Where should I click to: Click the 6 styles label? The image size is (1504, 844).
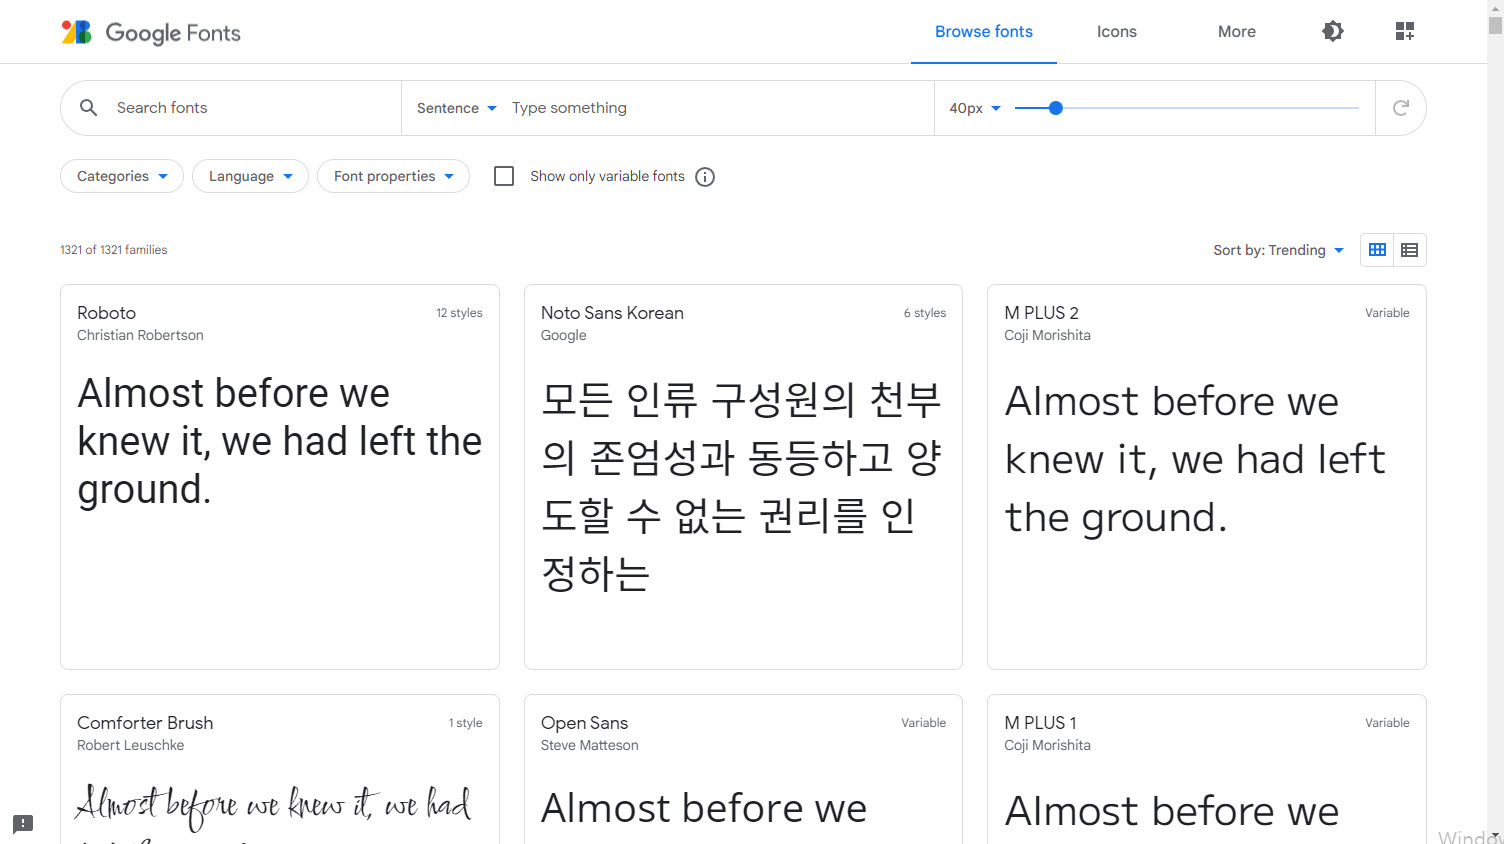(x=925, y=313)
